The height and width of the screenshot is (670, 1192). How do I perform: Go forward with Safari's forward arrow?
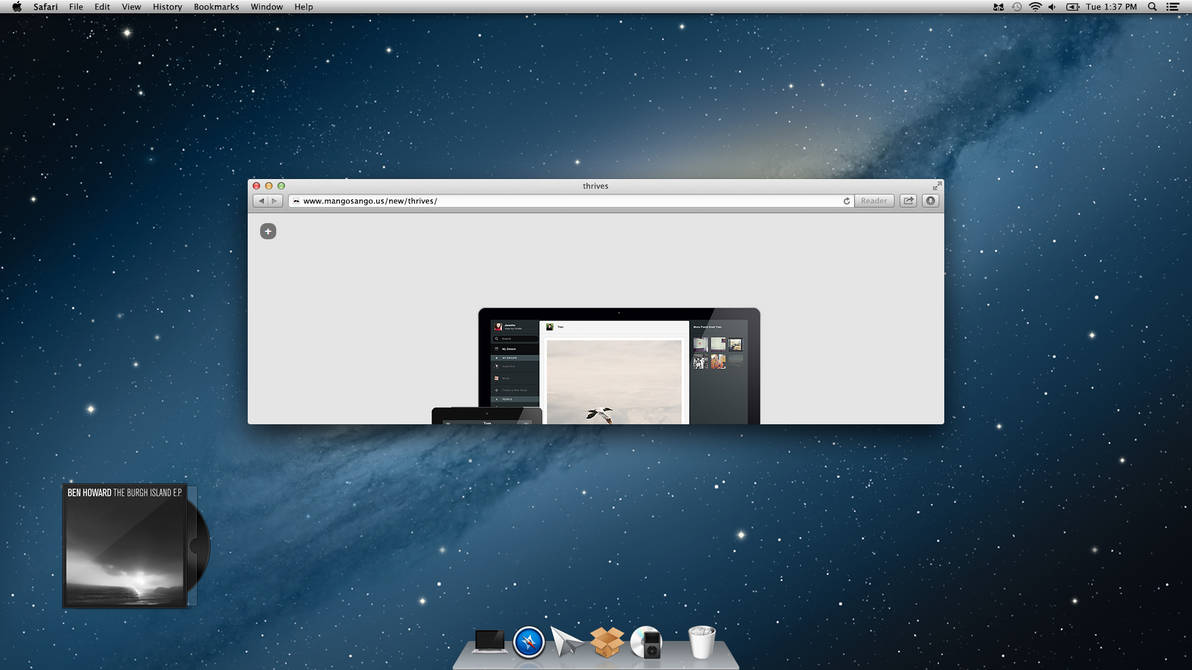tap(275, 201)
